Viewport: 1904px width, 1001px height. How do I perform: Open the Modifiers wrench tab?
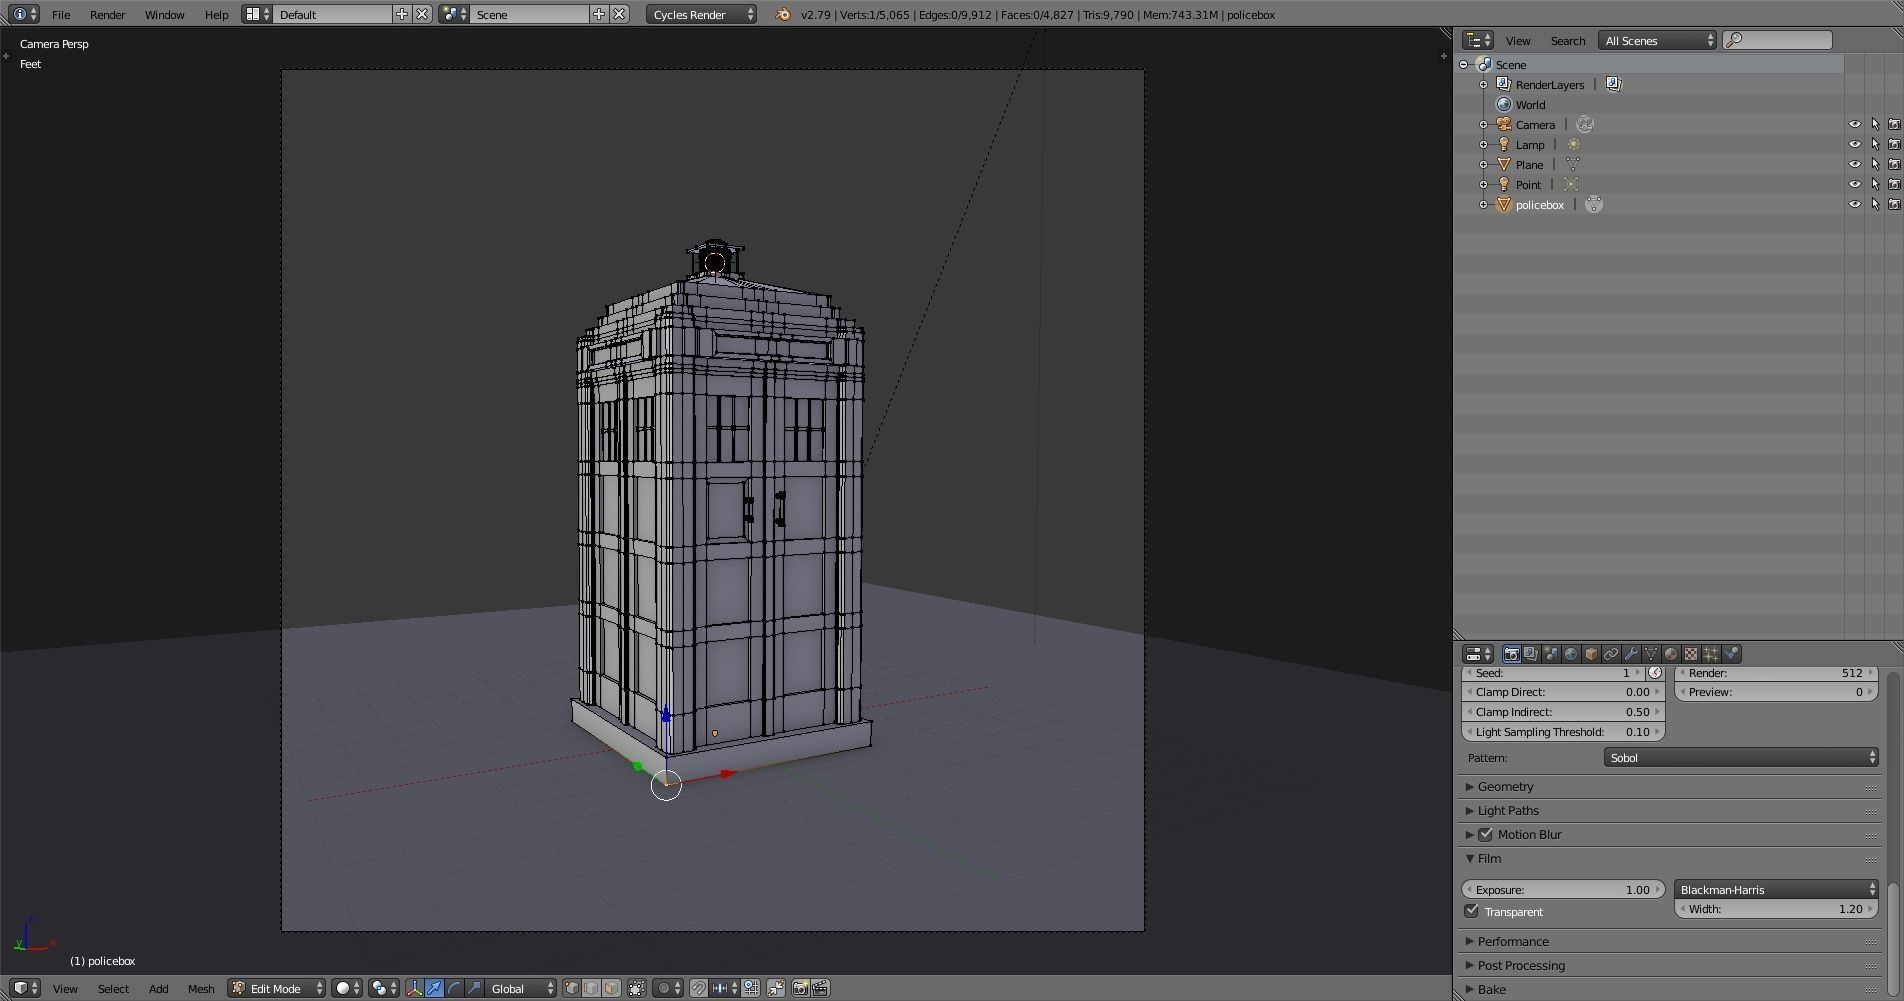[1631, 654]
